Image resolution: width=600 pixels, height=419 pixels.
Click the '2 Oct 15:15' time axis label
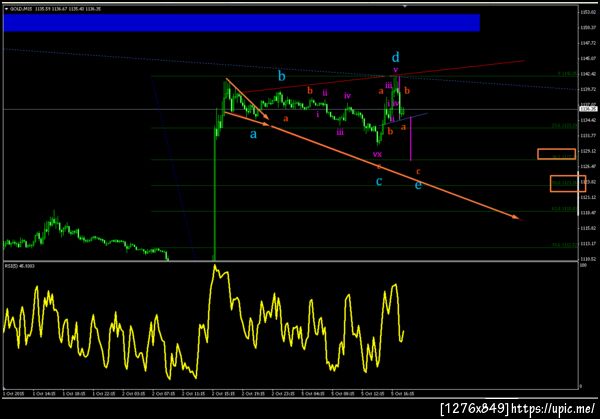(x=223, y=393)
